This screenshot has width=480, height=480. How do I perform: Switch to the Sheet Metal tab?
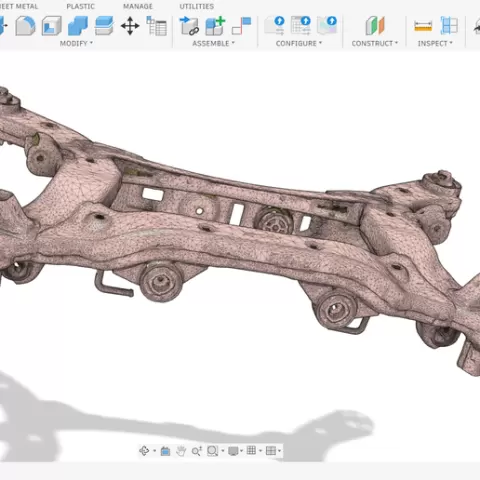coord(19,6)
